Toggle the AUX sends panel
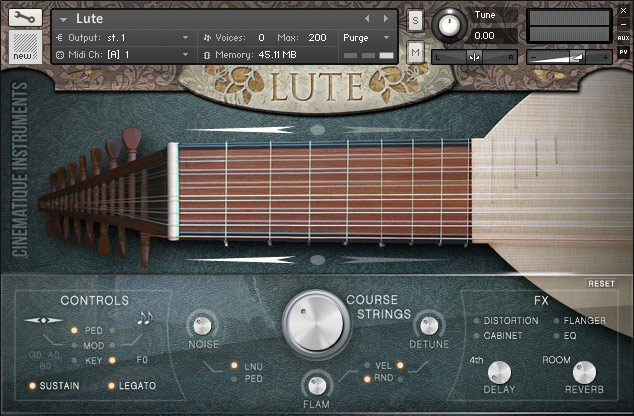This screenshot has height=416, width=634. tap(623, 38)
